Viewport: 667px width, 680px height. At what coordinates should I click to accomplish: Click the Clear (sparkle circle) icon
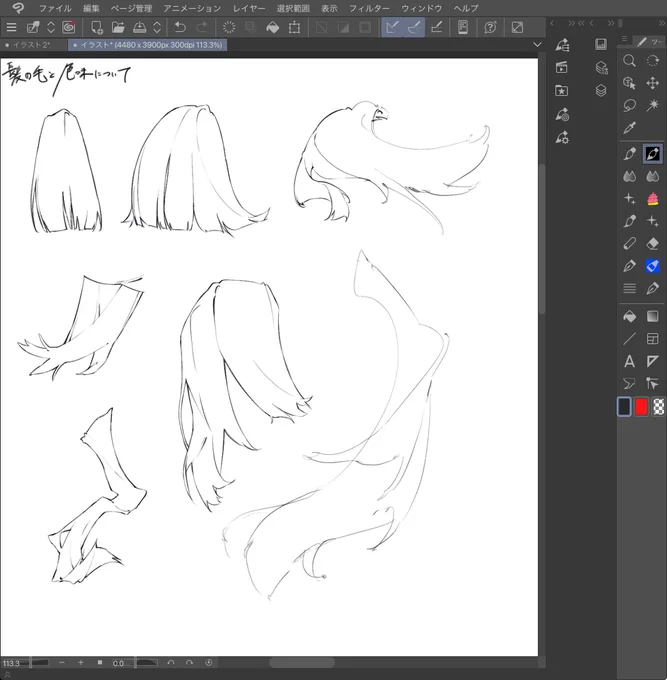tap(229, 28)
